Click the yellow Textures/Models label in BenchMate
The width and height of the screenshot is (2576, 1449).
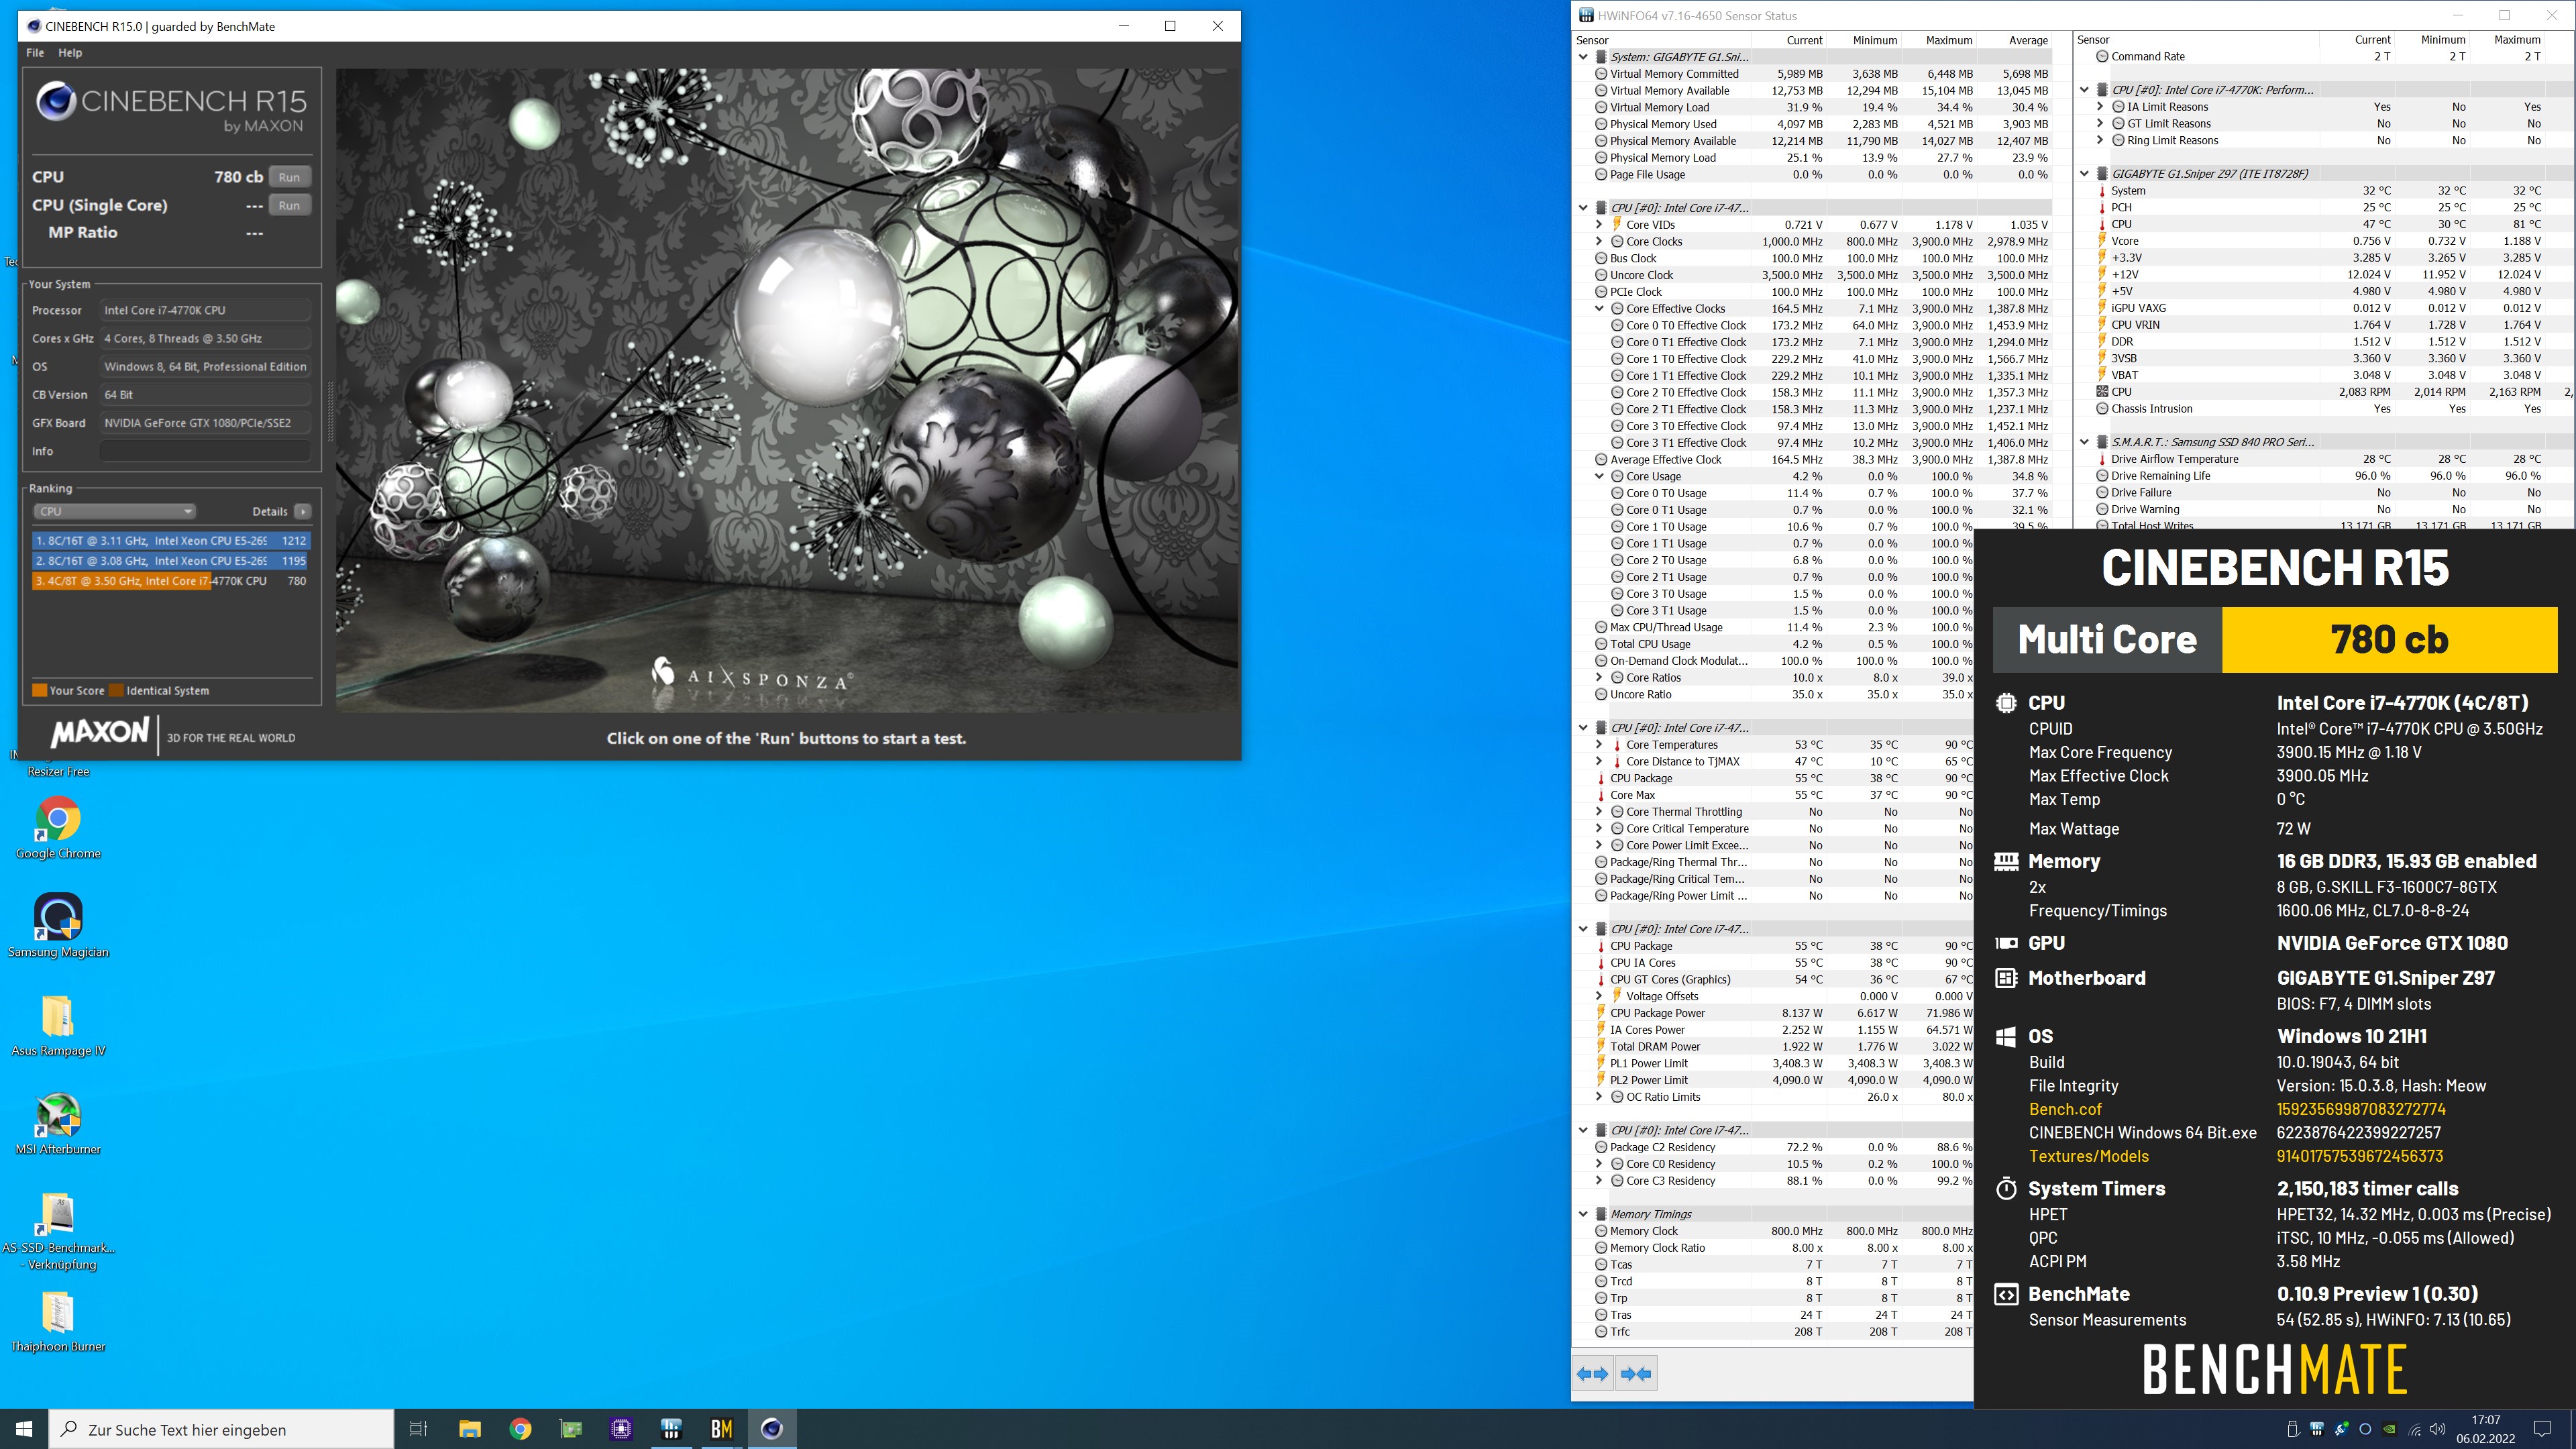(2088, 1156)
